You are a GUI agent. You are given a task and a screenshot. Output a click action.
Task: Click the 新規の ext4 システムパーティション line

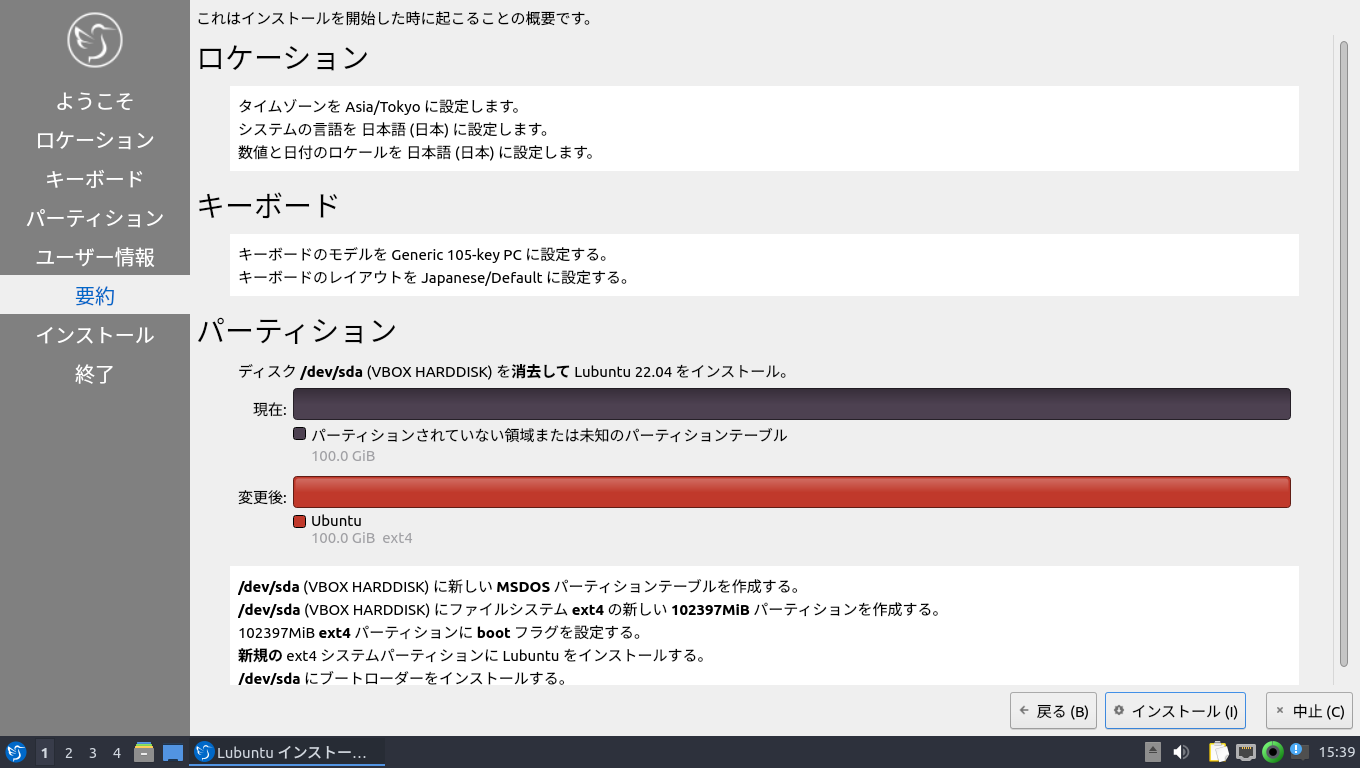(472, 656)
